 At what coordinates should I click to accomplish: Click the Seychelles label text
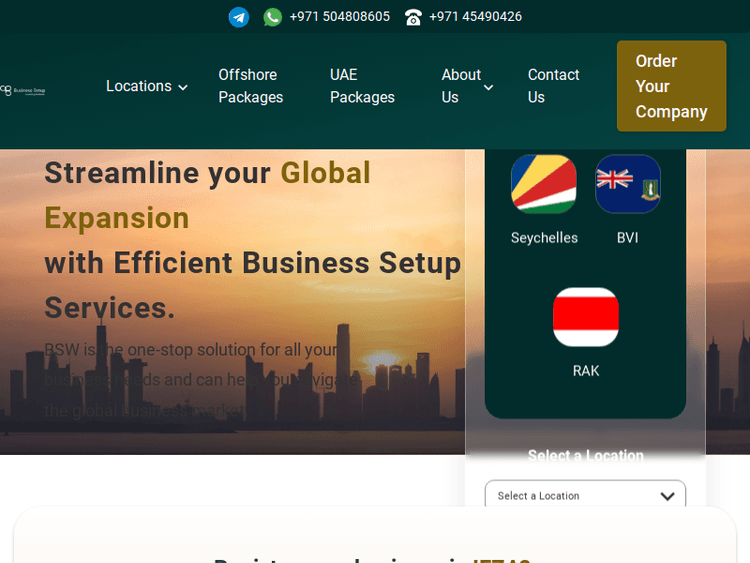click(544, 238)
